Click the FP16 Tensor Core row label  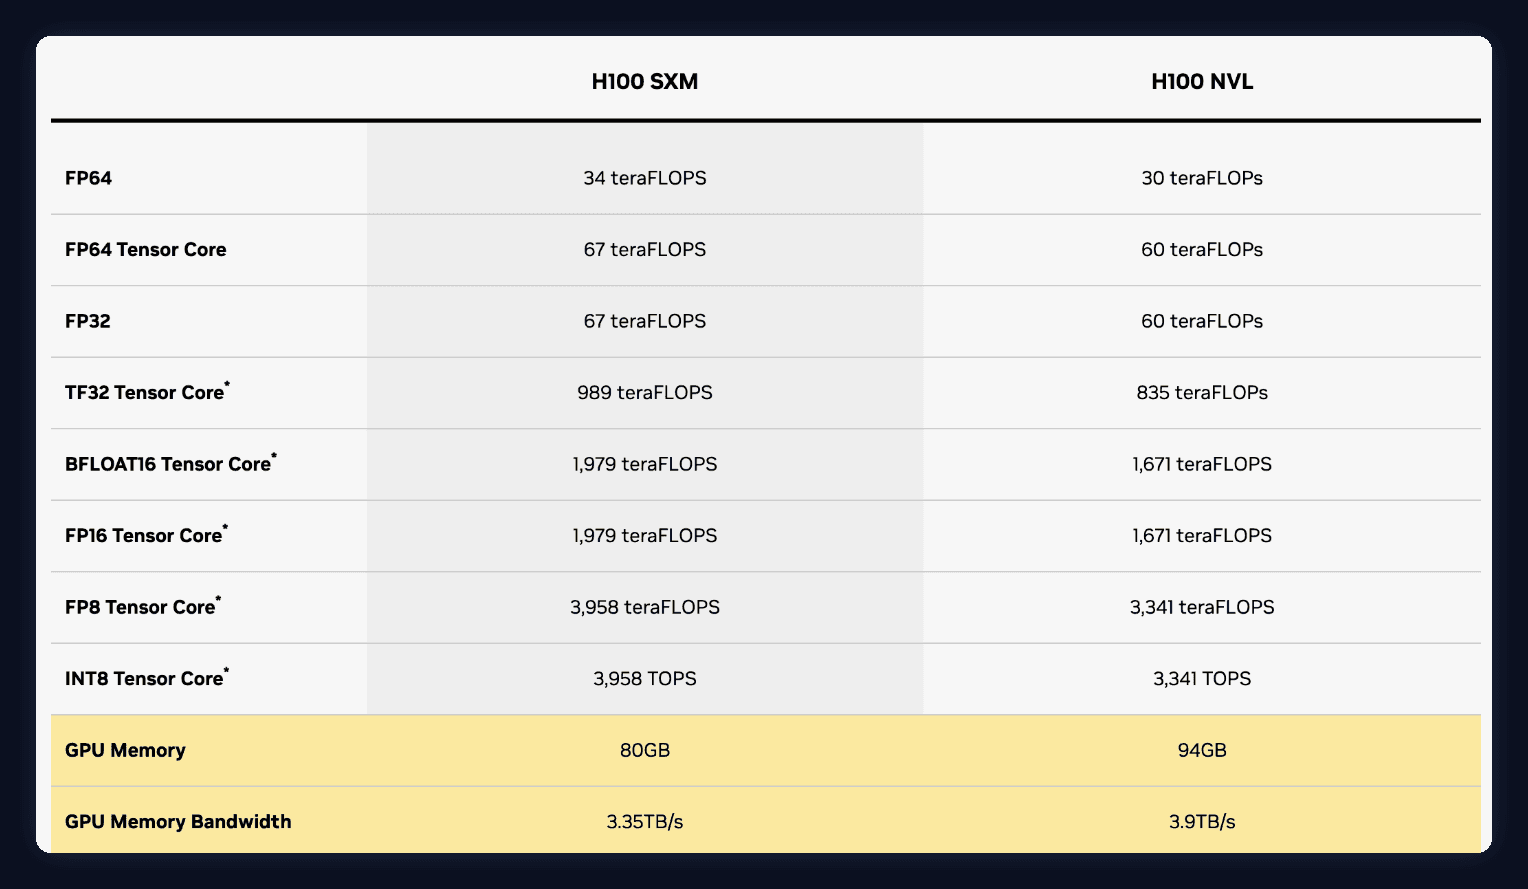[x=146, y=534]
